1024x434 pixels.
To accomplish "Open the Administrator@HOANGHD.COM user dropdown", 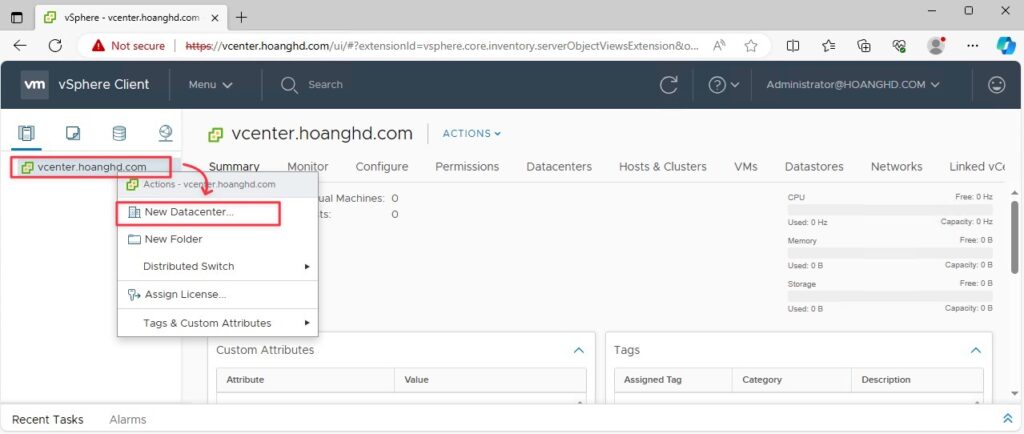I will coord(853,85).
